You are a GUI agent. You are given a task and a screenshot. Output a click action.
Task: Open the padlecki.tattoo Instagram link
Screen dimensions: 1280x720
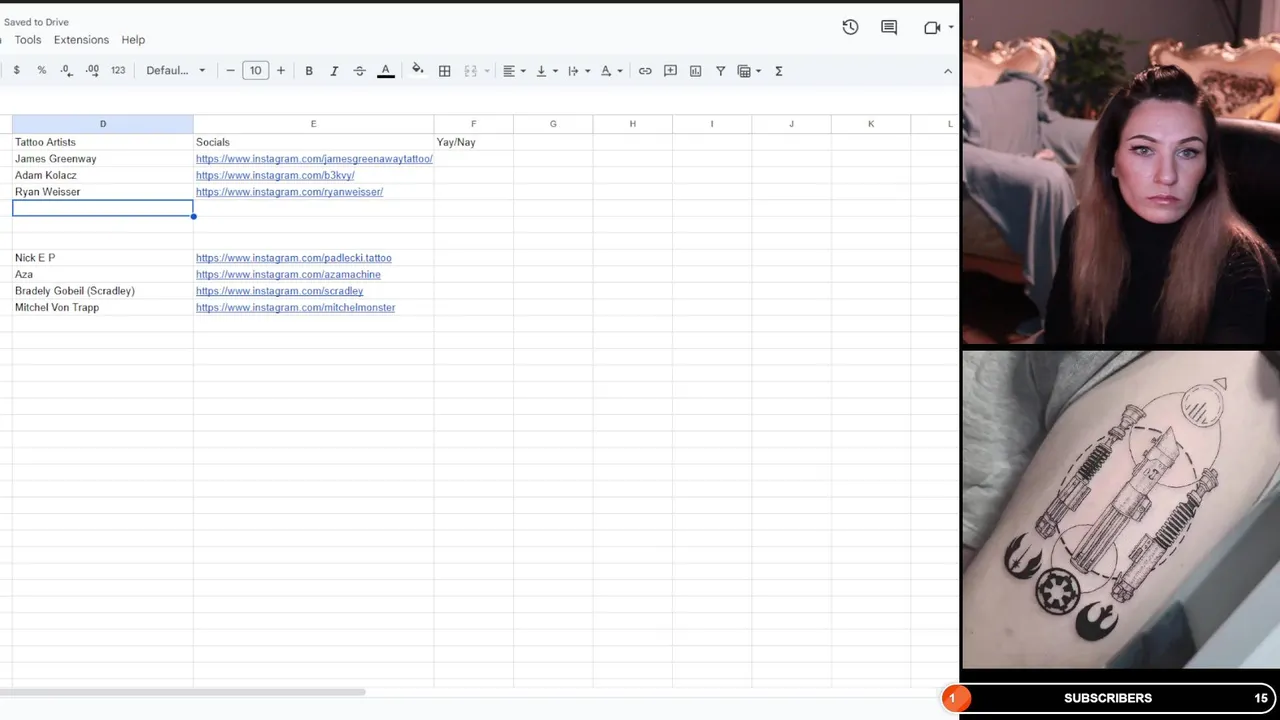(x=294, y=258)
